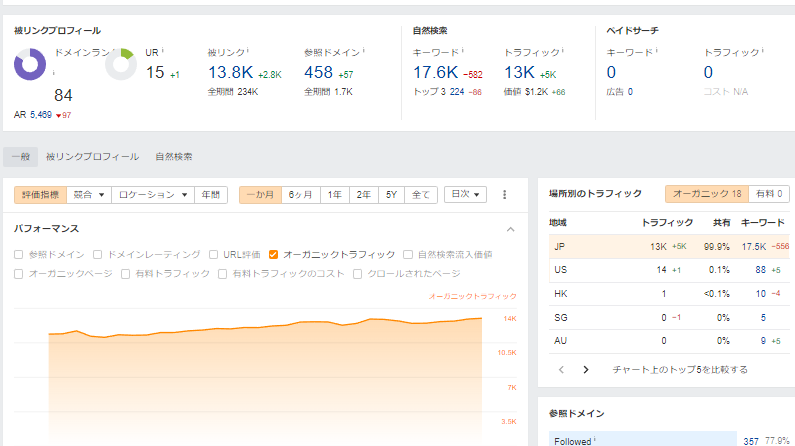The image size is (795, 446).
Task: Sort by キーワード column header
Action: click(763, 222)
